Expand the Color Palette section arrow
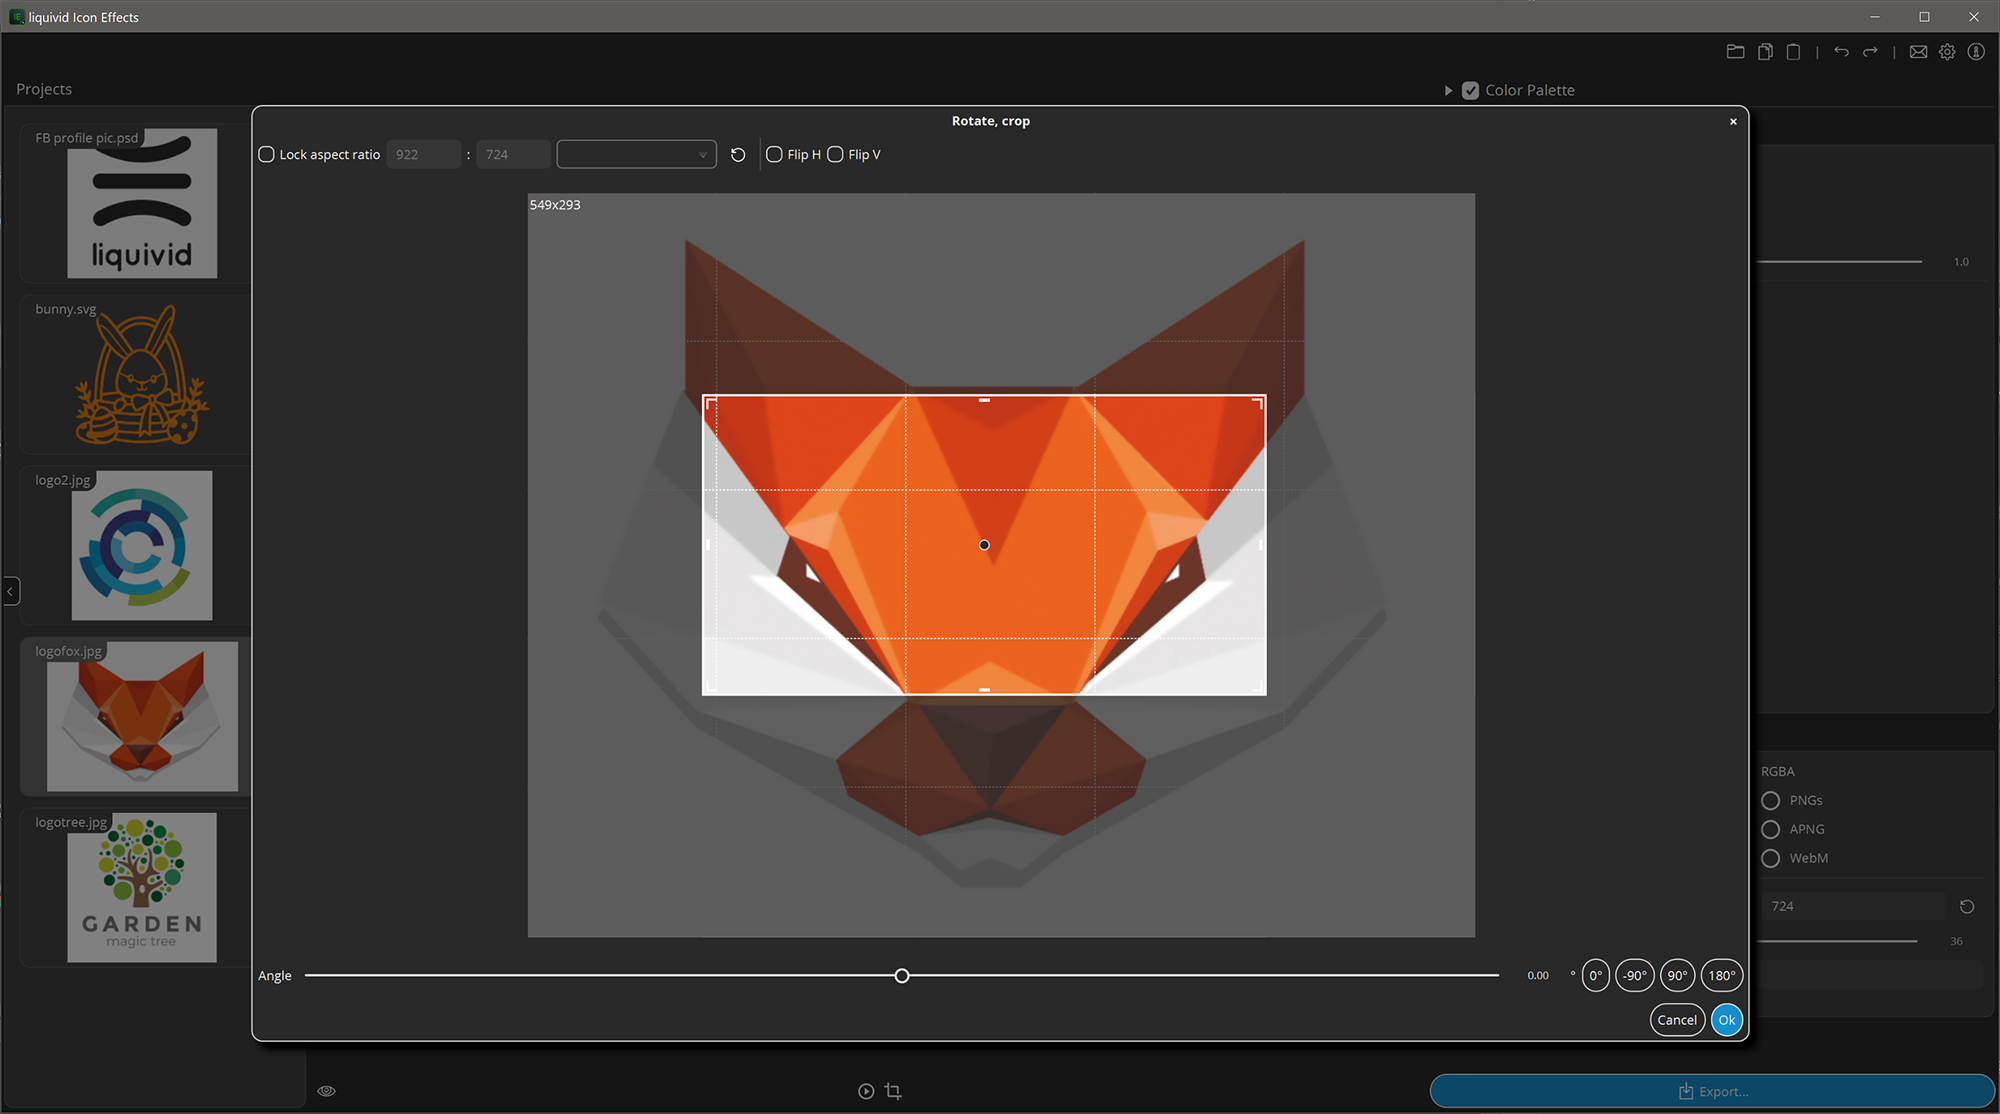This screenshot has height=1114, width=2000. (x=1448, y=90)
